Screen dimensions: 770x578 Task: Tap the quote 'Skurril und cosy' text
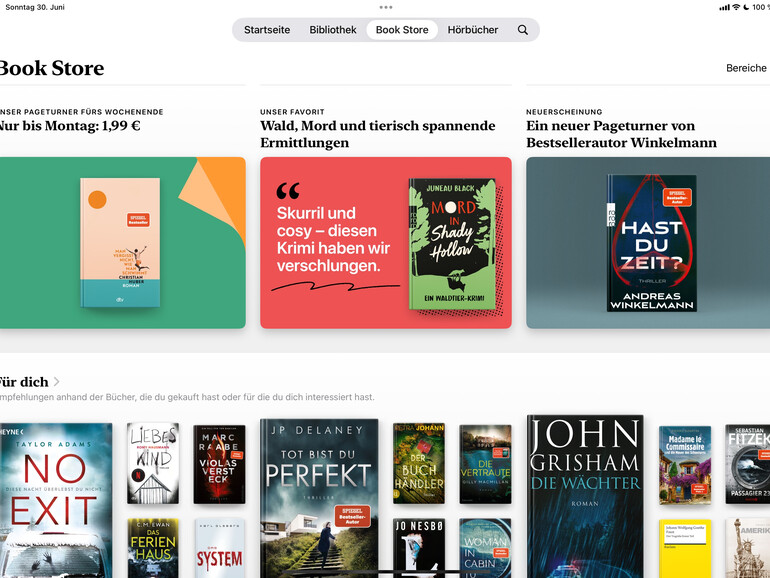pos(333,239)
